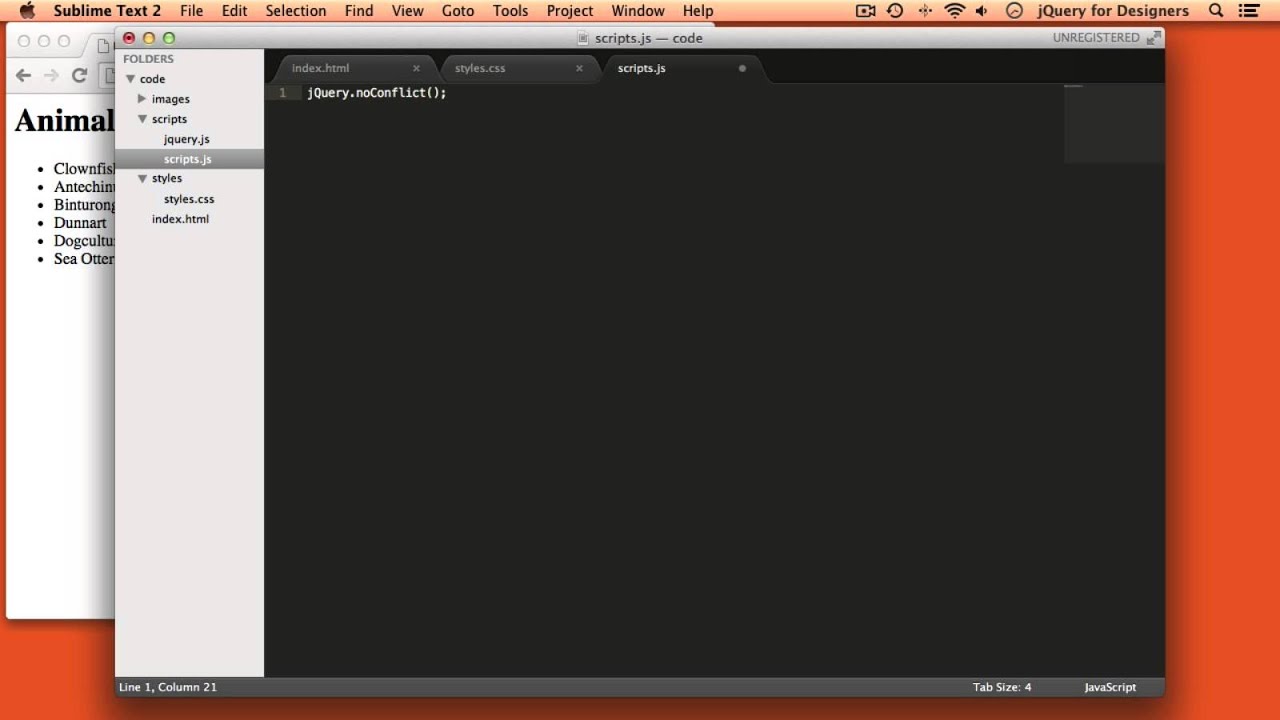Open the View menu
1280x720 pixels.
click(407, 11)
